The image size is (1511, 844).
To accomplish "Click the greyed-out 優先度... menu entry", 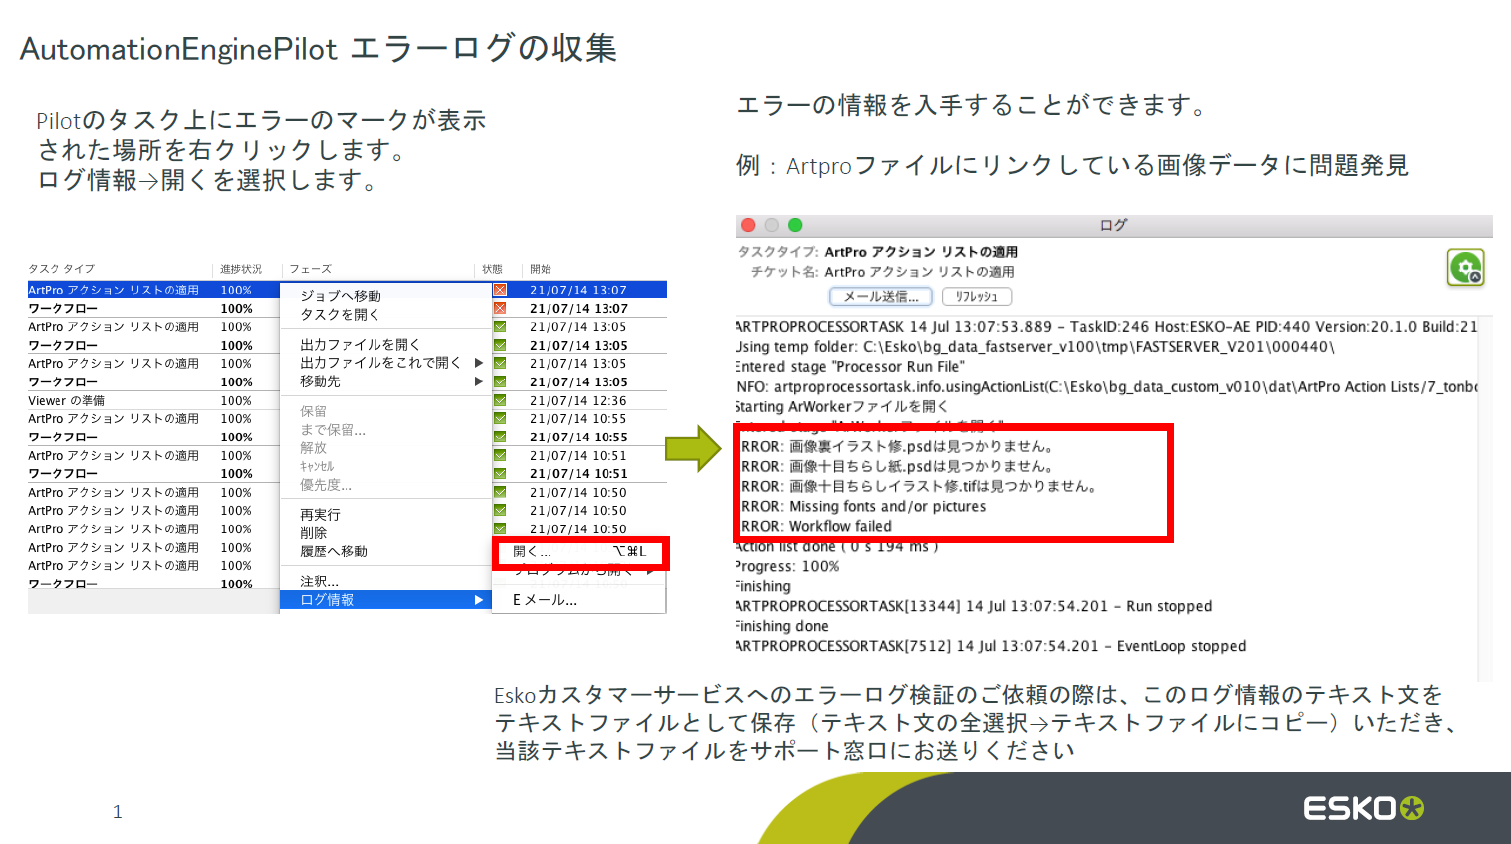I will (326, 485).
